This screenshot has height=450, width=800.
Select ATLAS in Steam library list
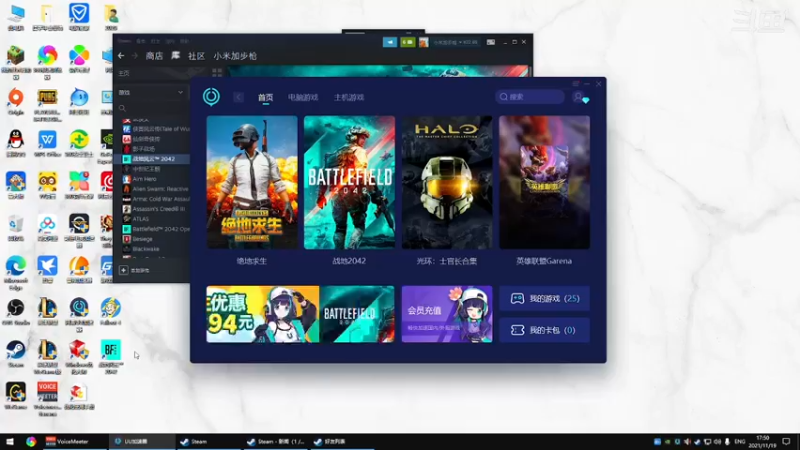136,219
